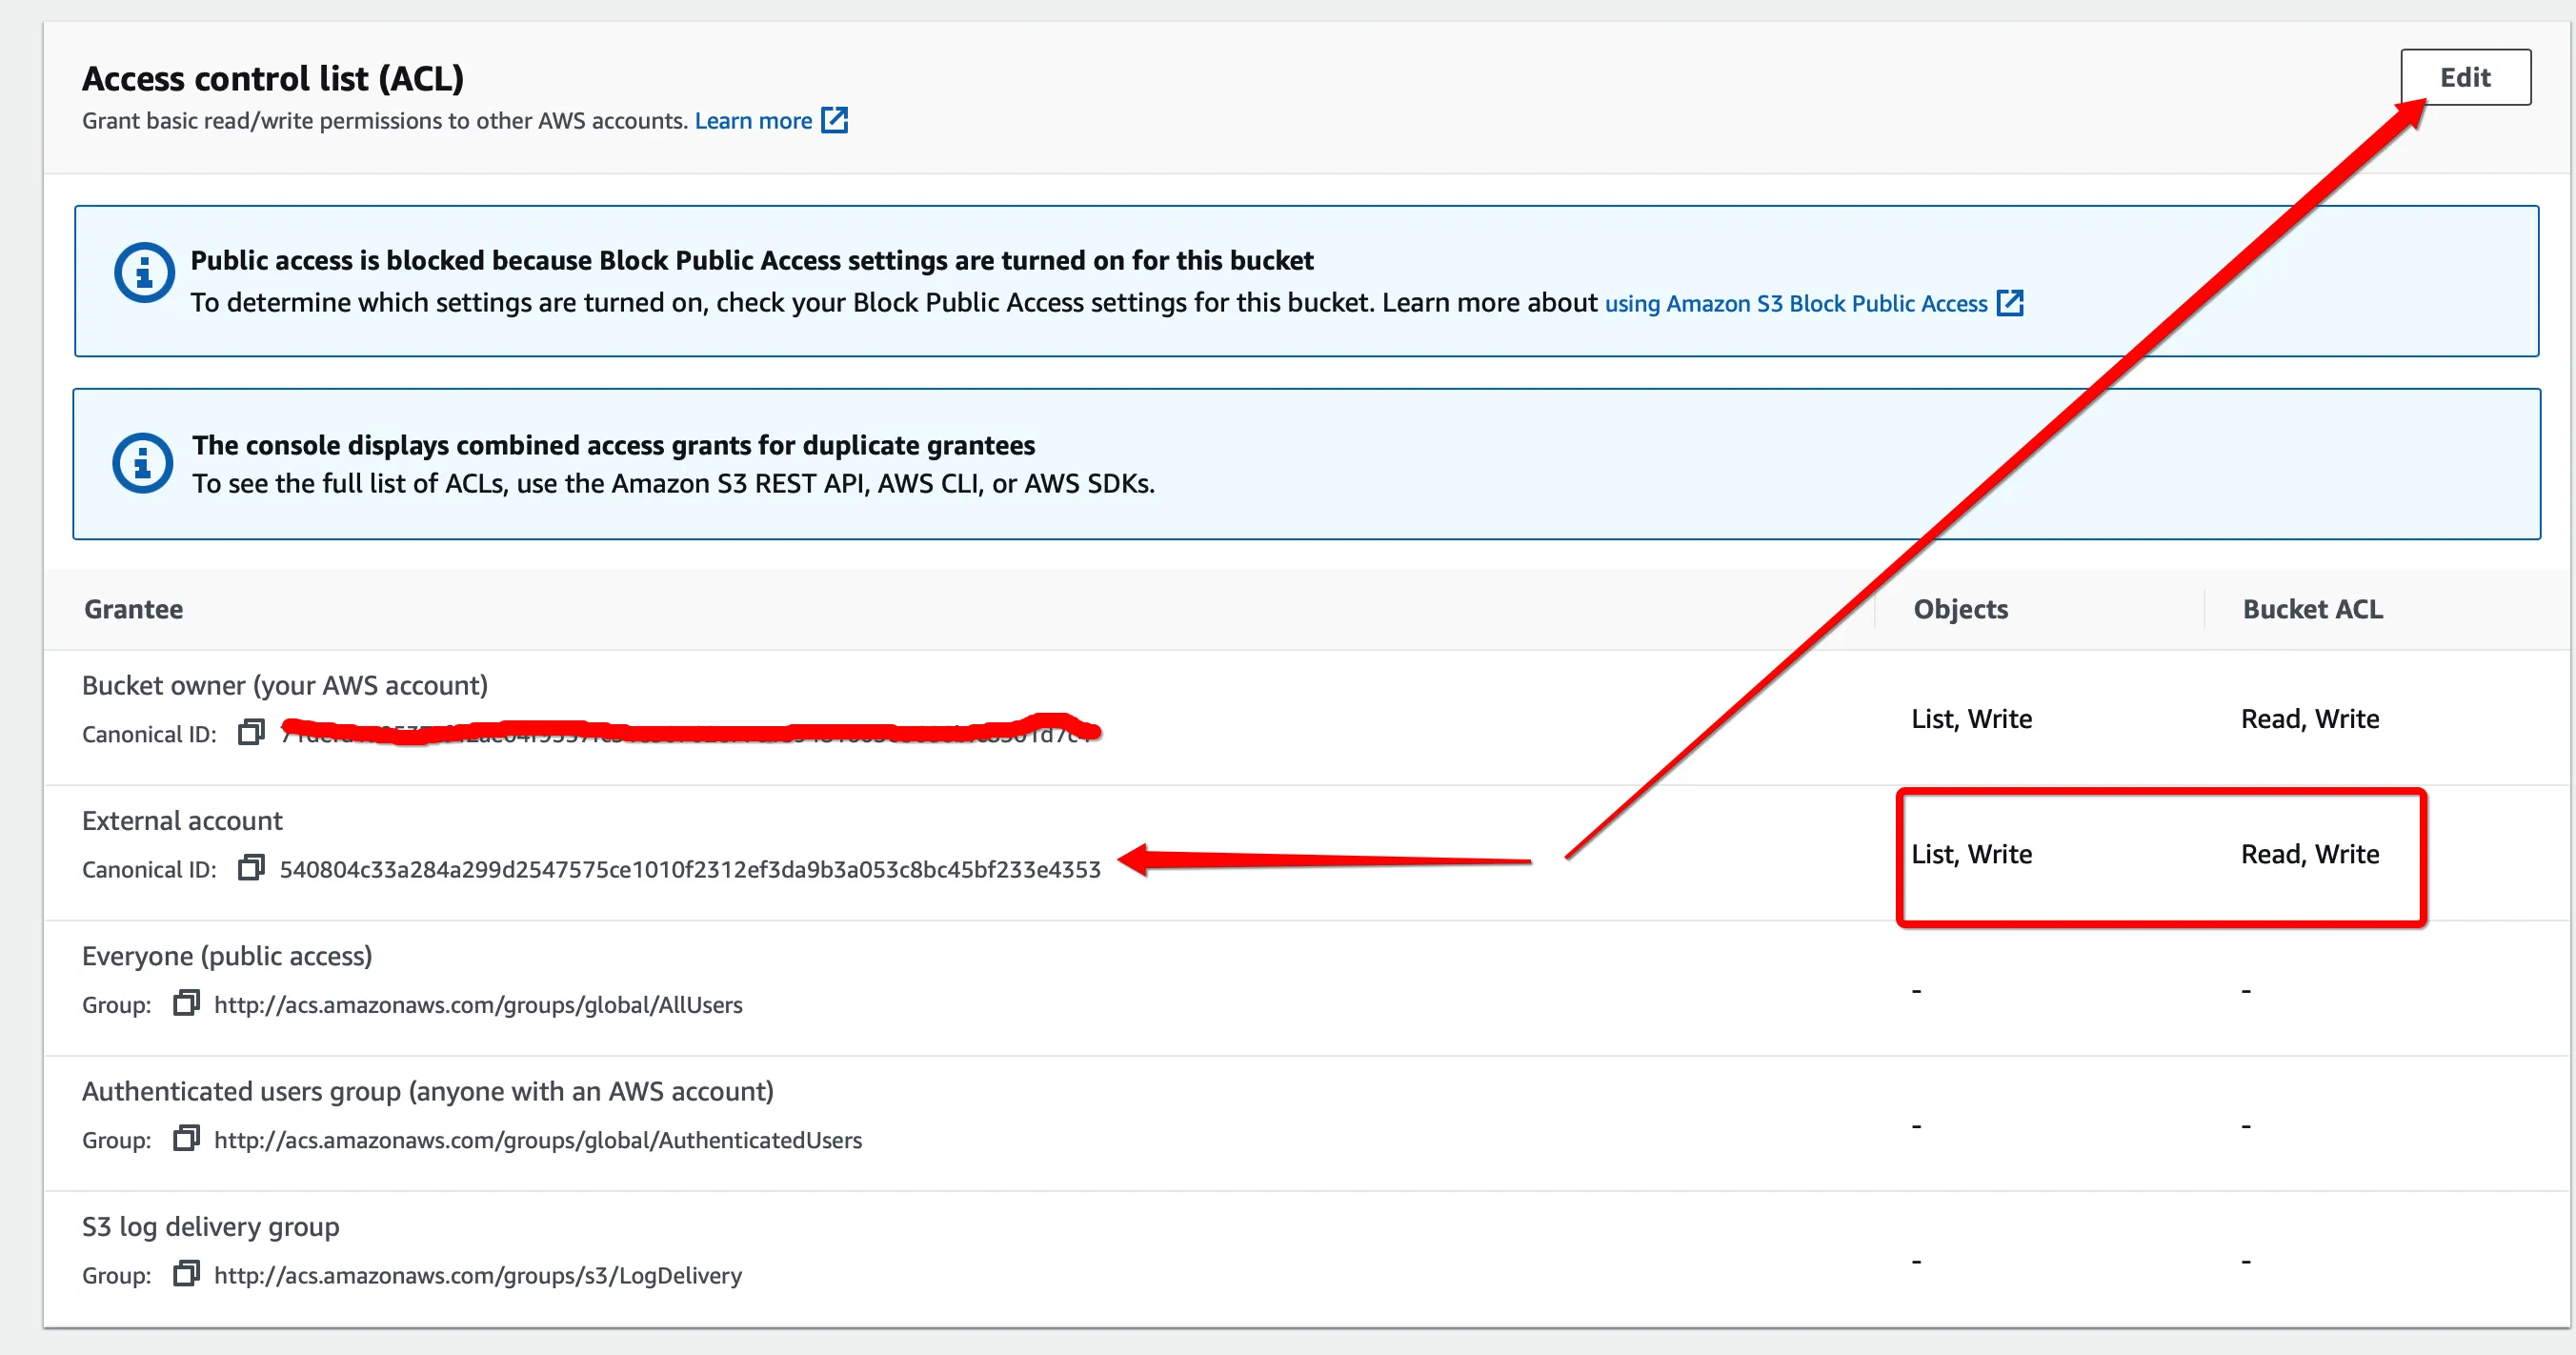Click the Bucket ACL column header
The image size is (2576, 1355).
(2311, 609)
